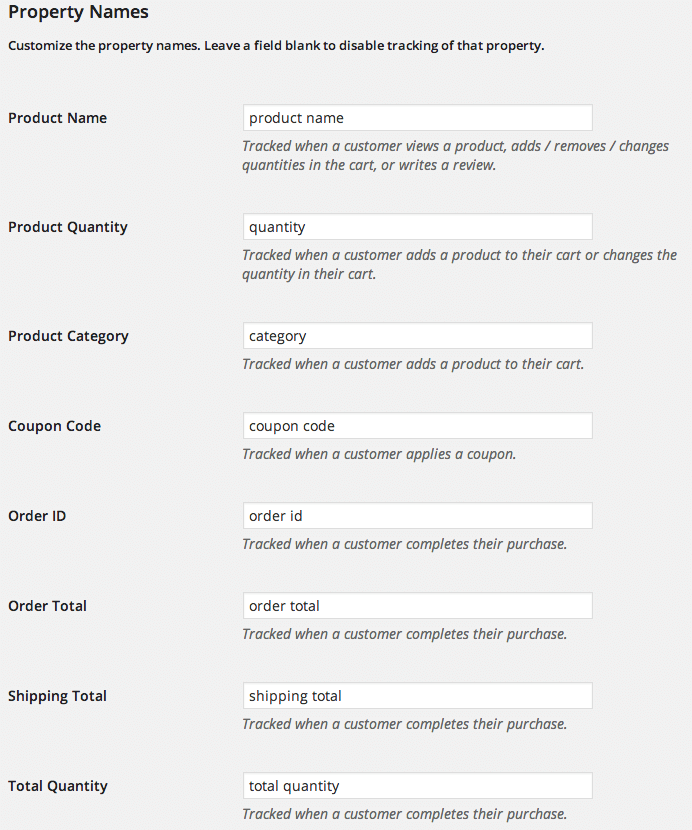The width and height of the screenshot is (692, 830).
Task: Click the "Shipping Total" row label
Action: tap(57, 696)
